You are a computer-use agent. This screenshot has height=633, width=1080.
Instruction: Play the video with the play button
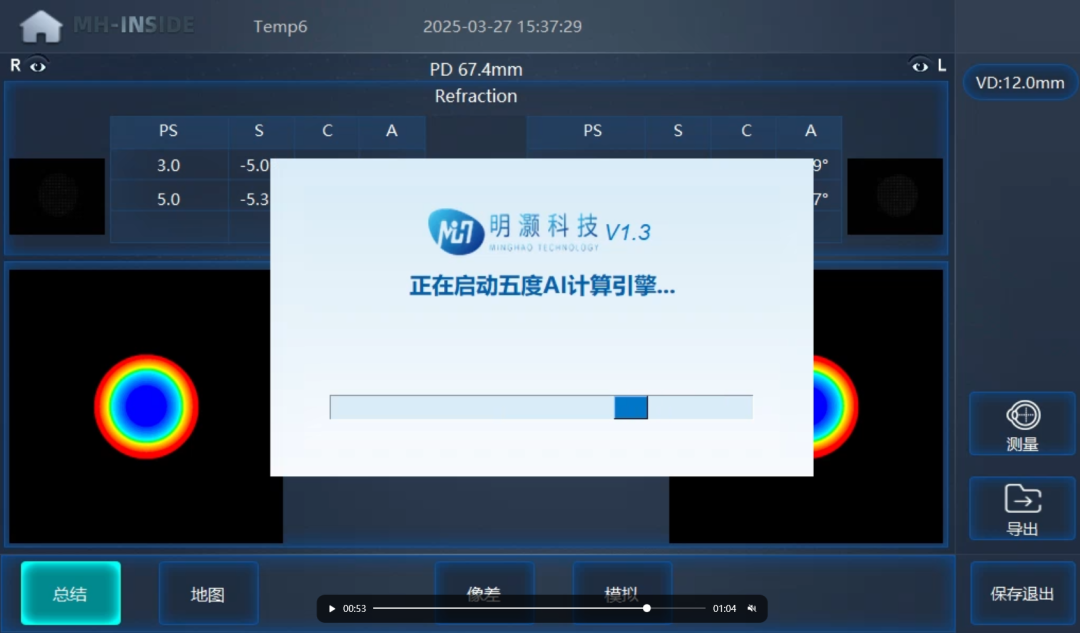coord(331,609)
